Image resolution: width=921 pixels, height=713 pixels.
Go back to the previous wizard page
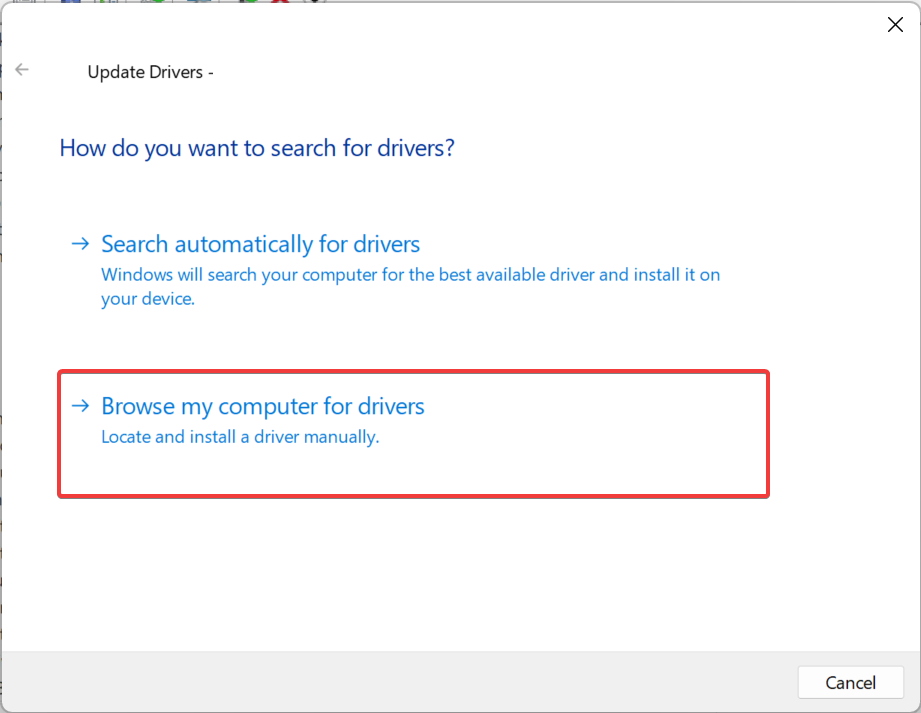(21, 69)
